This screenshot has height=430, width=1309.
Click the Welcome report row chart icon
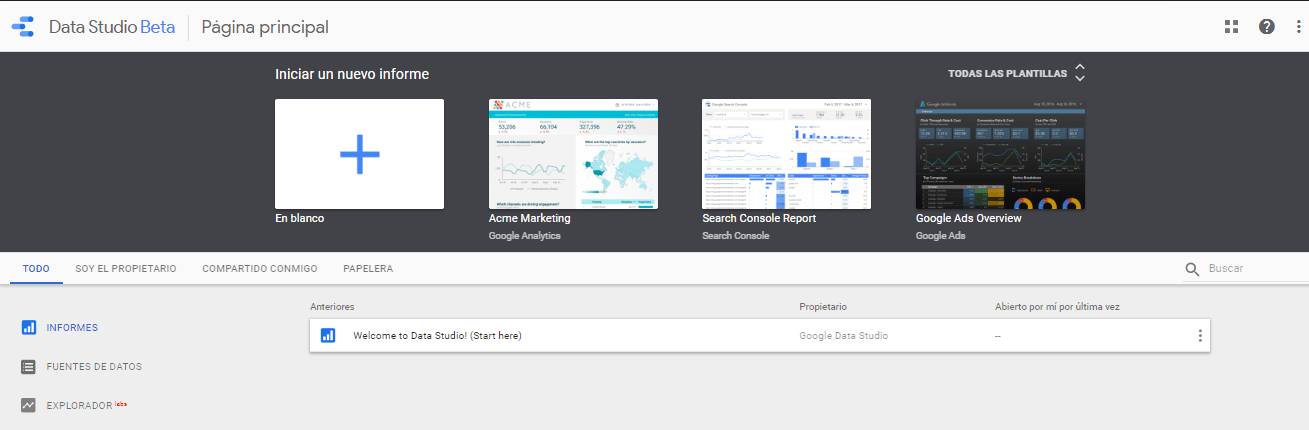pyautogui.click(x=328, y=336)
